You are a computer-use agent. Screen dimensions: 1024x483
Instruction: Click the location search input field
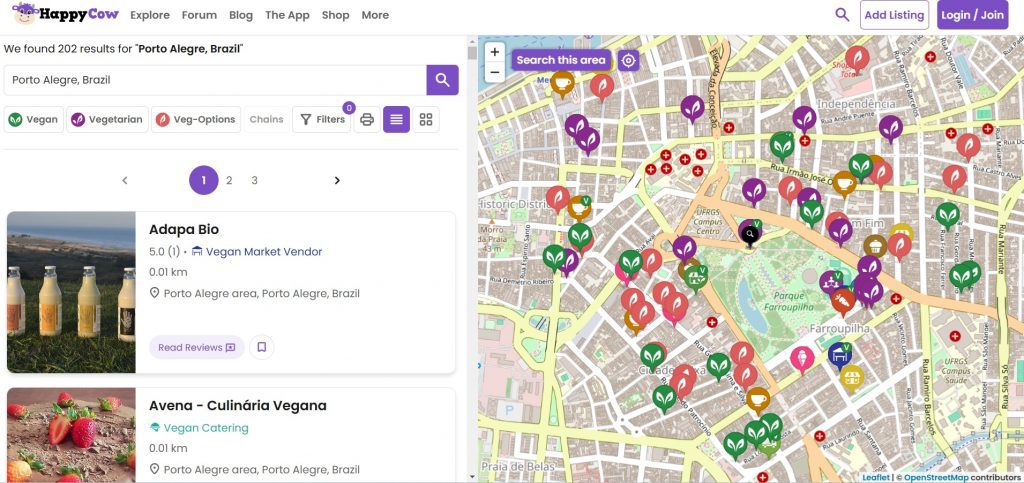point(216,80)
